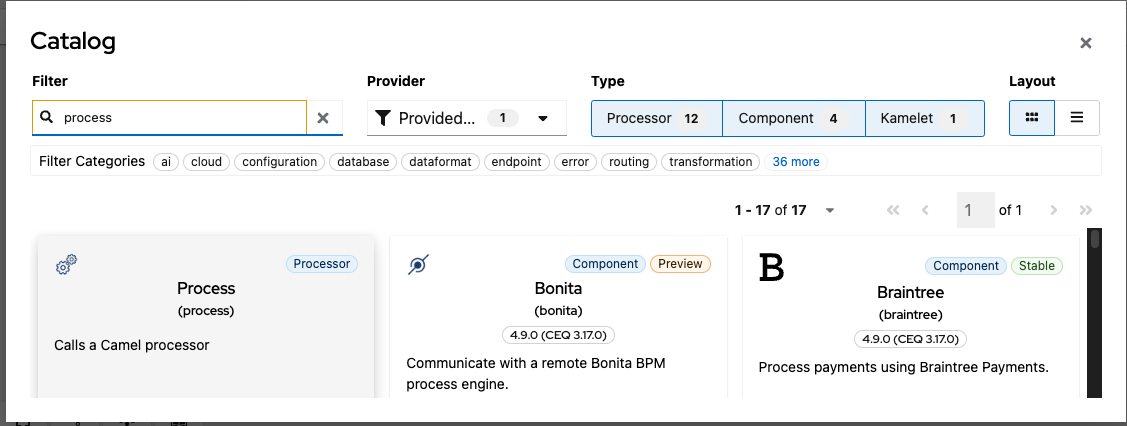Toggle the Component type filter
This screenshot has width=1127, height=426.
pos(793,118)
